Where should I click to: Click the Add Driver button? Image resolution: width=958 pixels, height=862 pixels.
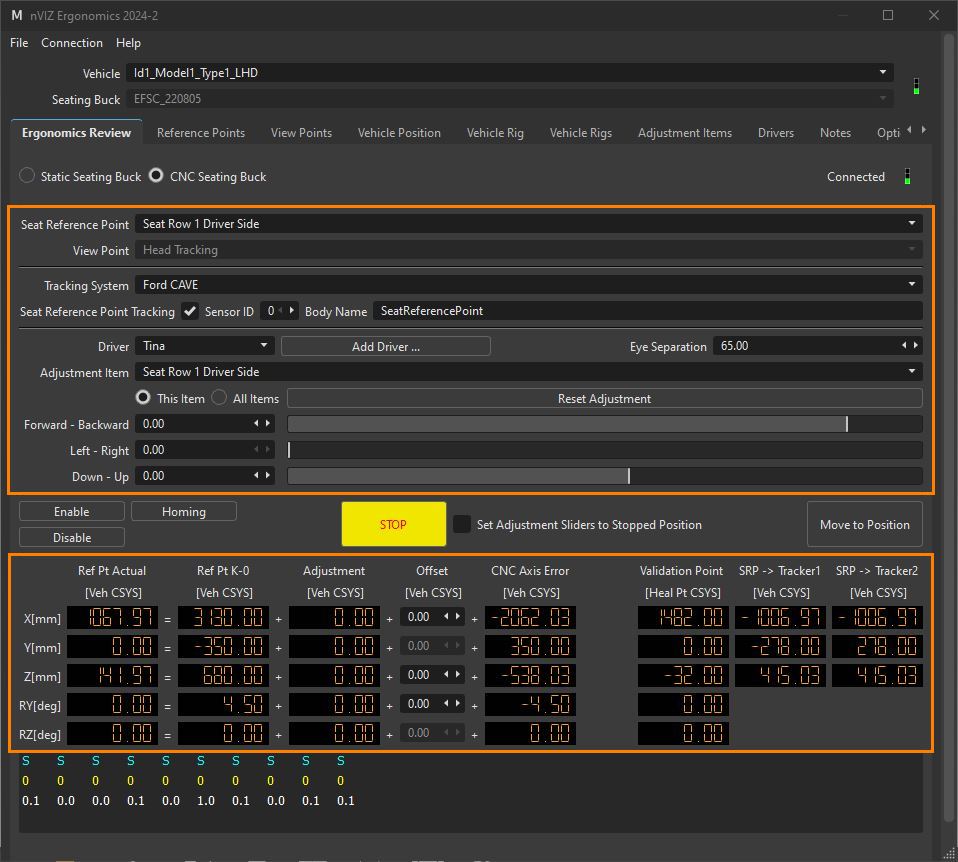[x=385, y=345]
